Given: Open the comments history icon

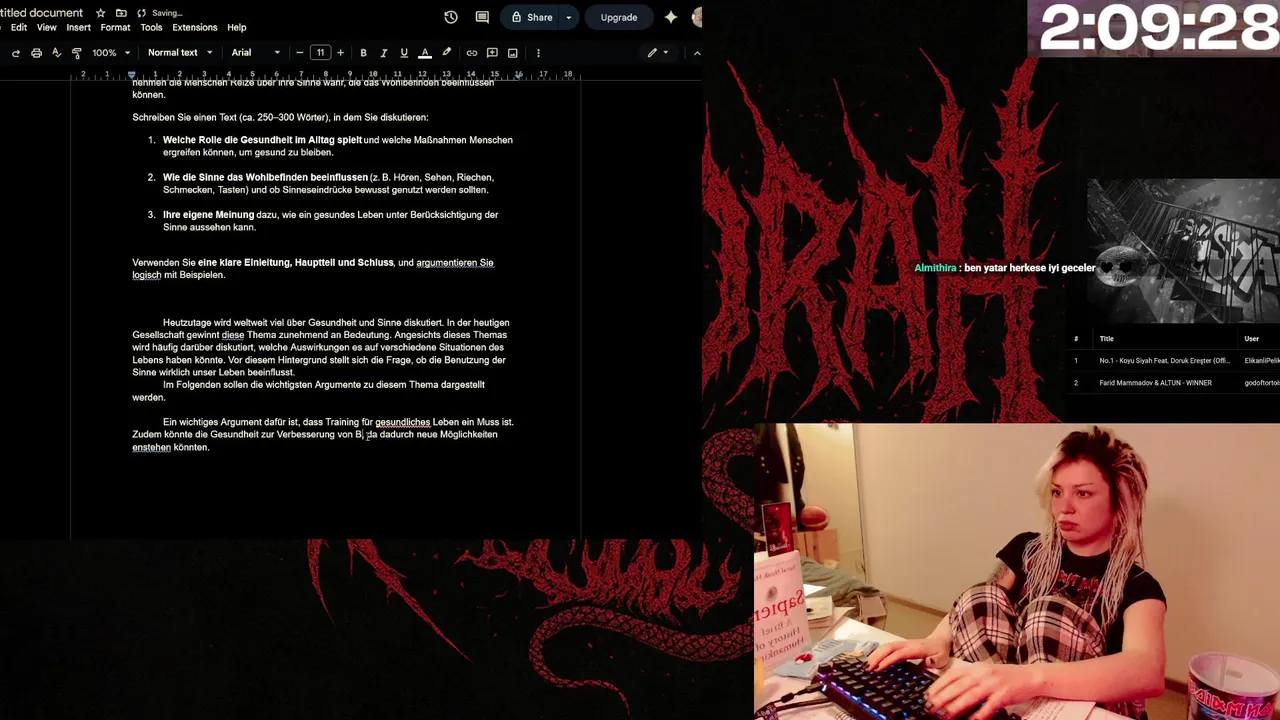Looking at the screenshot, I should tap(482, 17).
